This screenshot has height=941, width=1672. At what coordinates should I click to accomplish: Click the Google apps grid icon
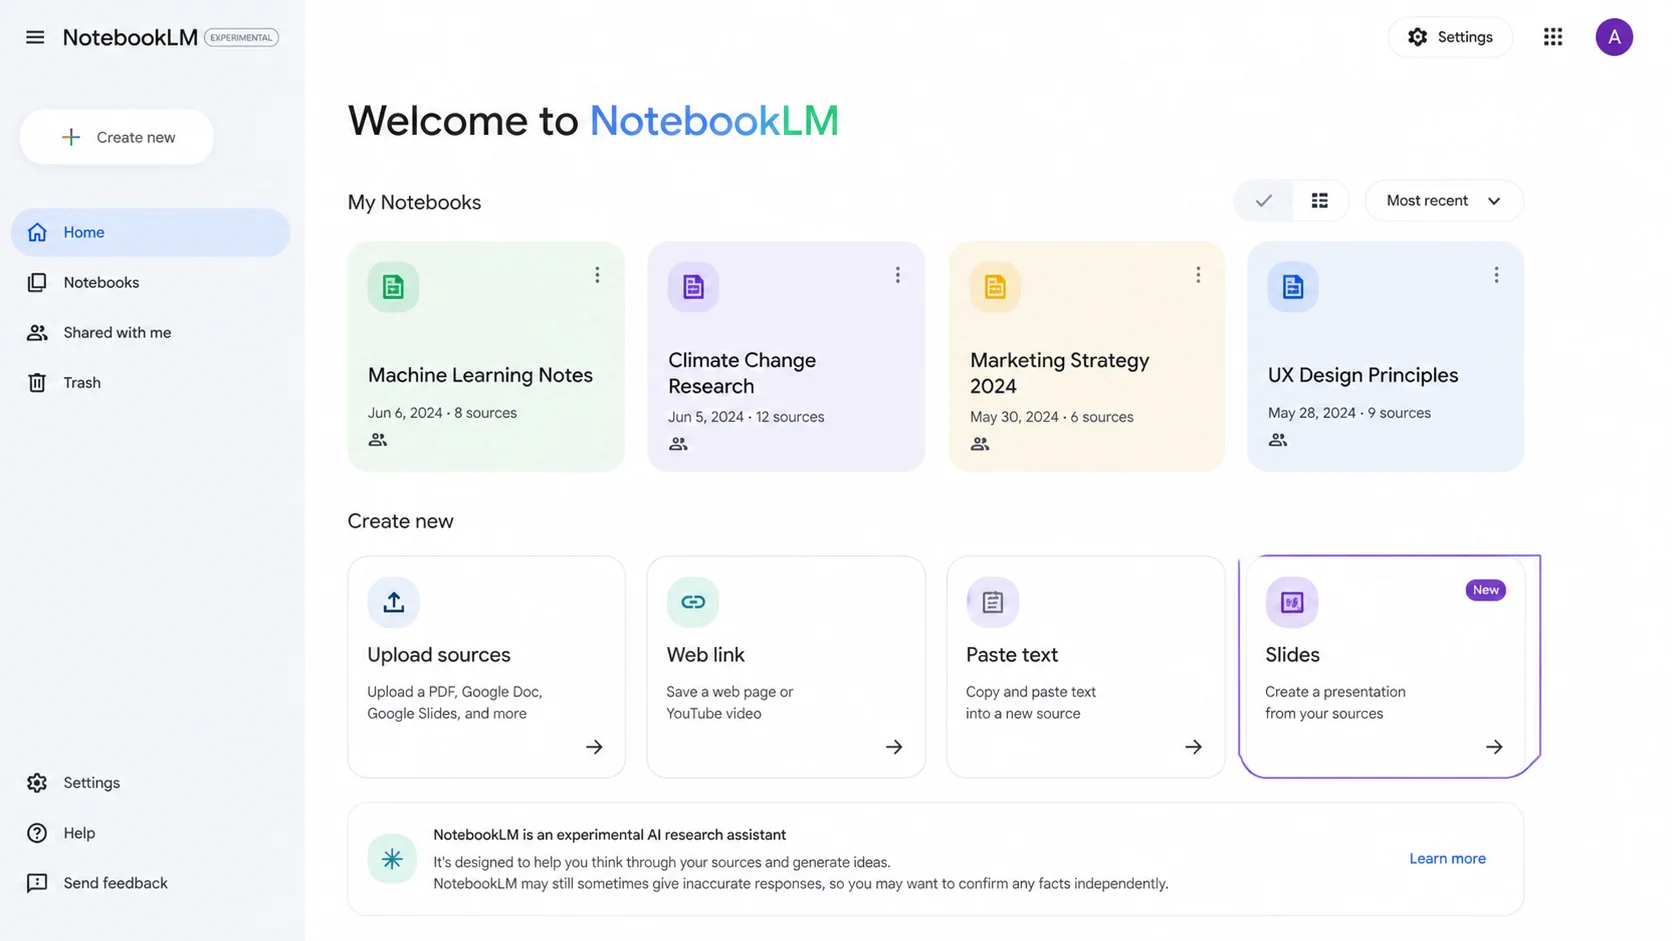point(1553,37)
